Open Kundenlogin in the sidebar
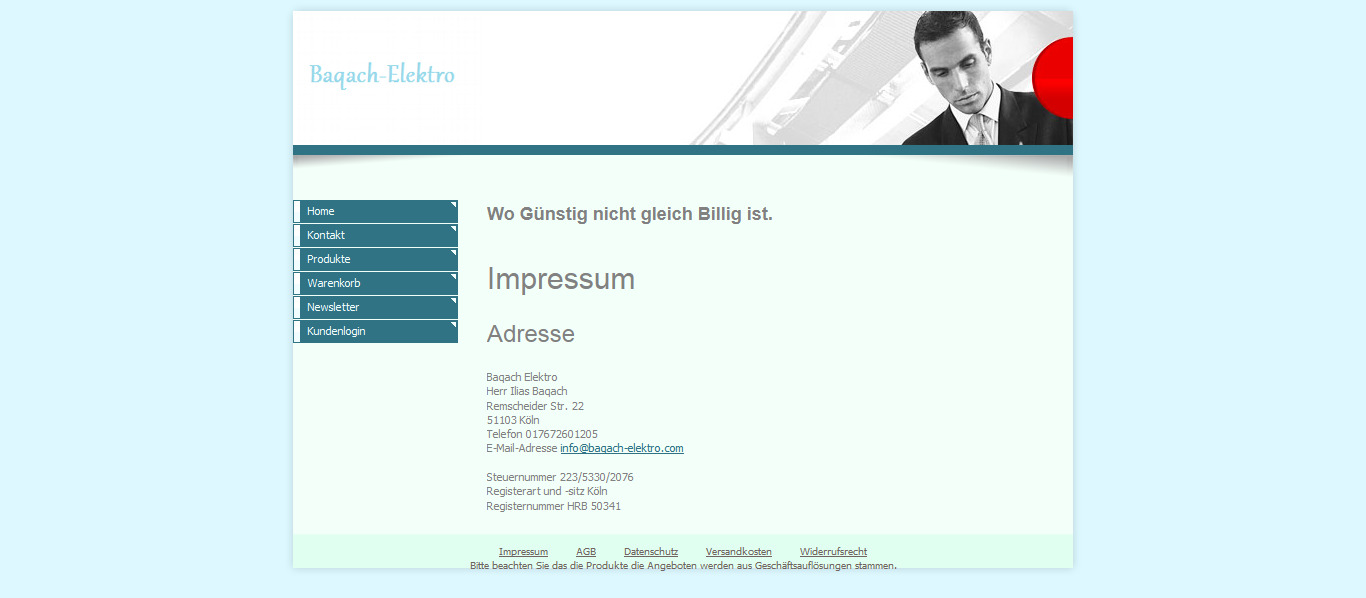The image size is (1366, 598). (375, 331)
